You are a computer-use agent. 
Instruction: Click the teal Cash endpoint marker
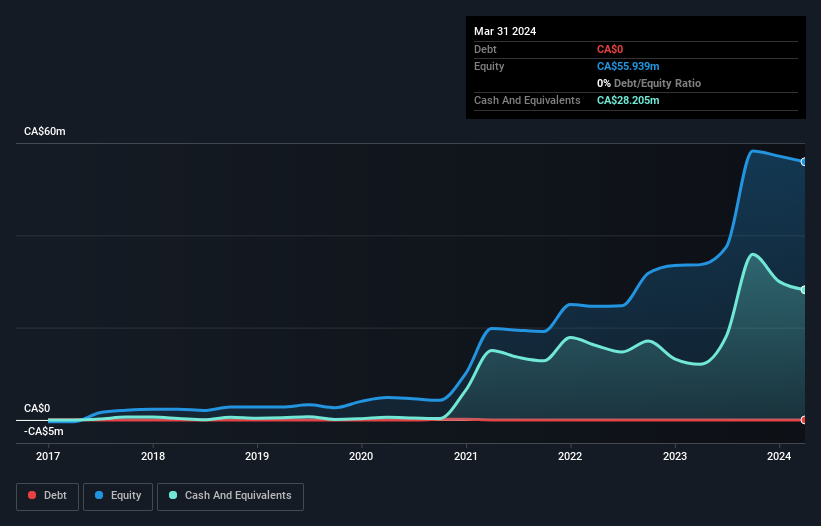[x=804, y=289]
